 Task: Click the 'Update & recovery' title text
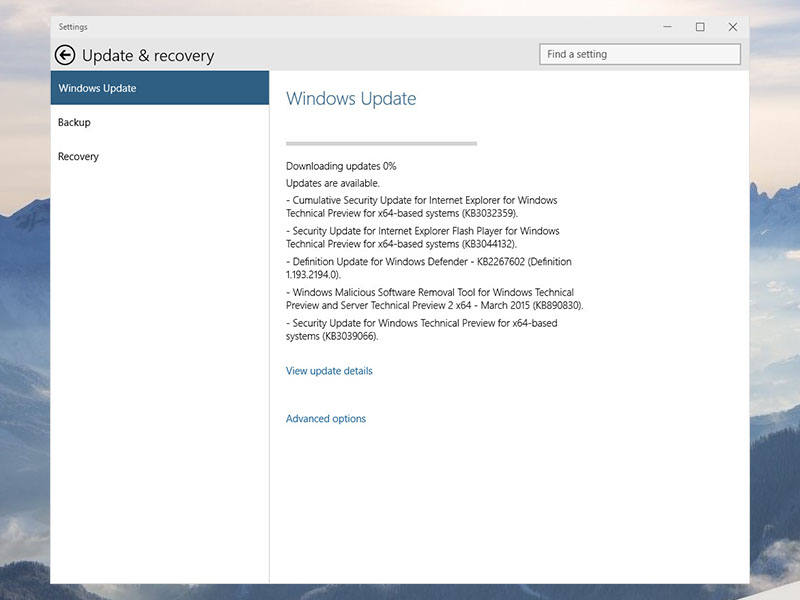(x=148, y=55)
